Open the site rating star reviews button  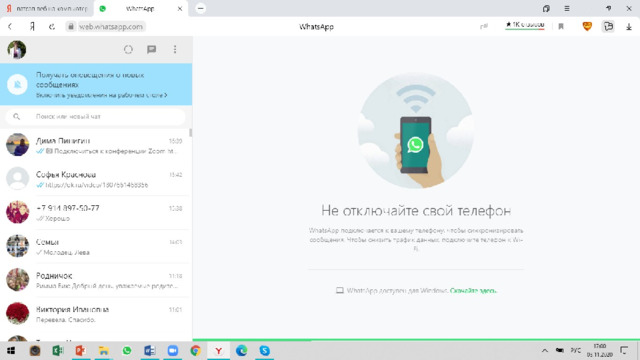[x=525, y=25]
